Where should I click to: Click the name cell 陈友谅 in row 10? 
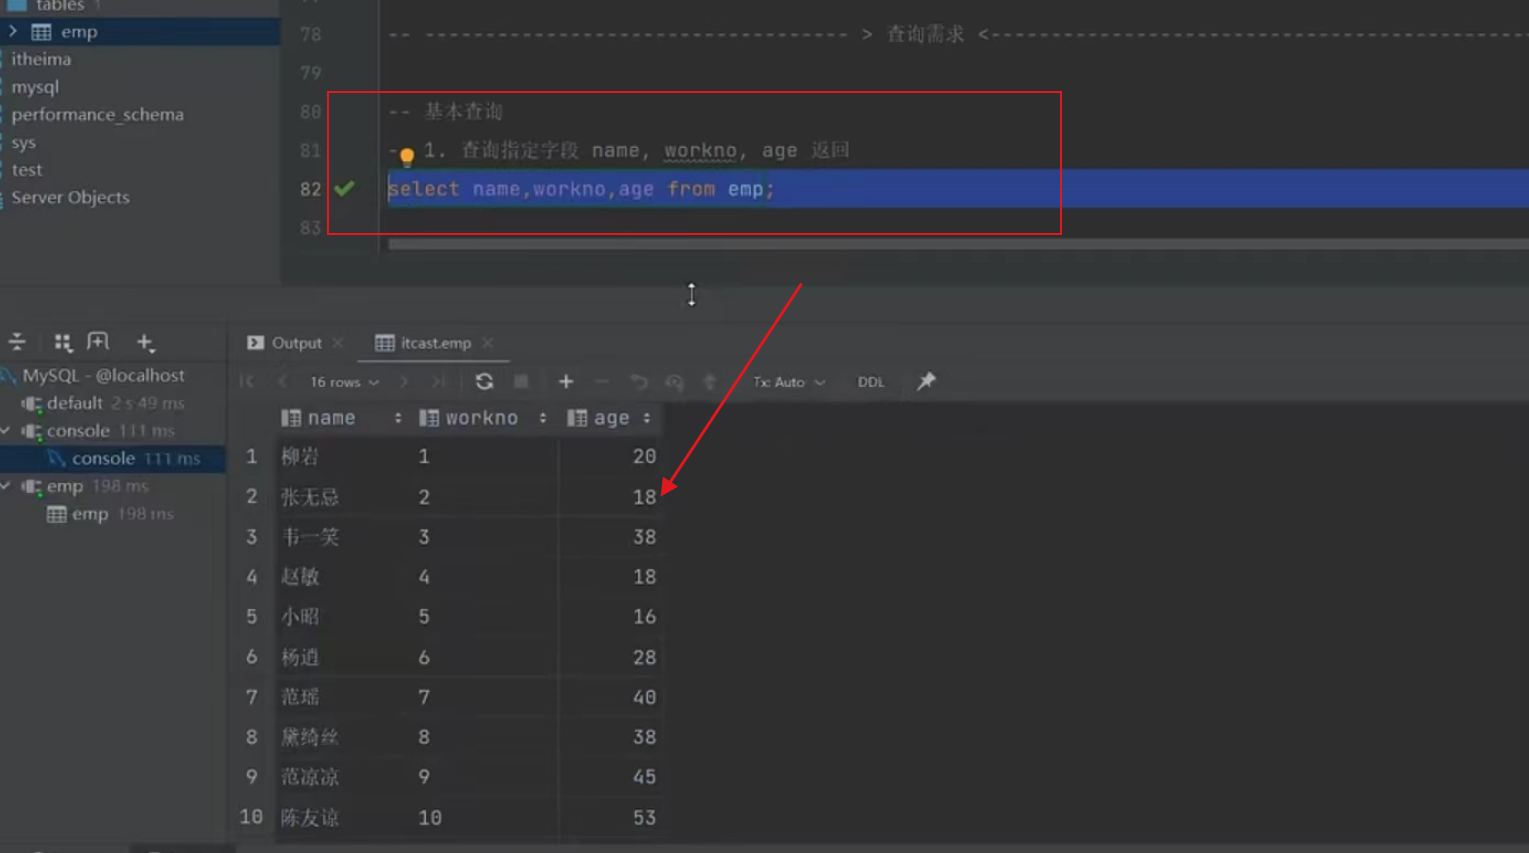click(310, 818)
